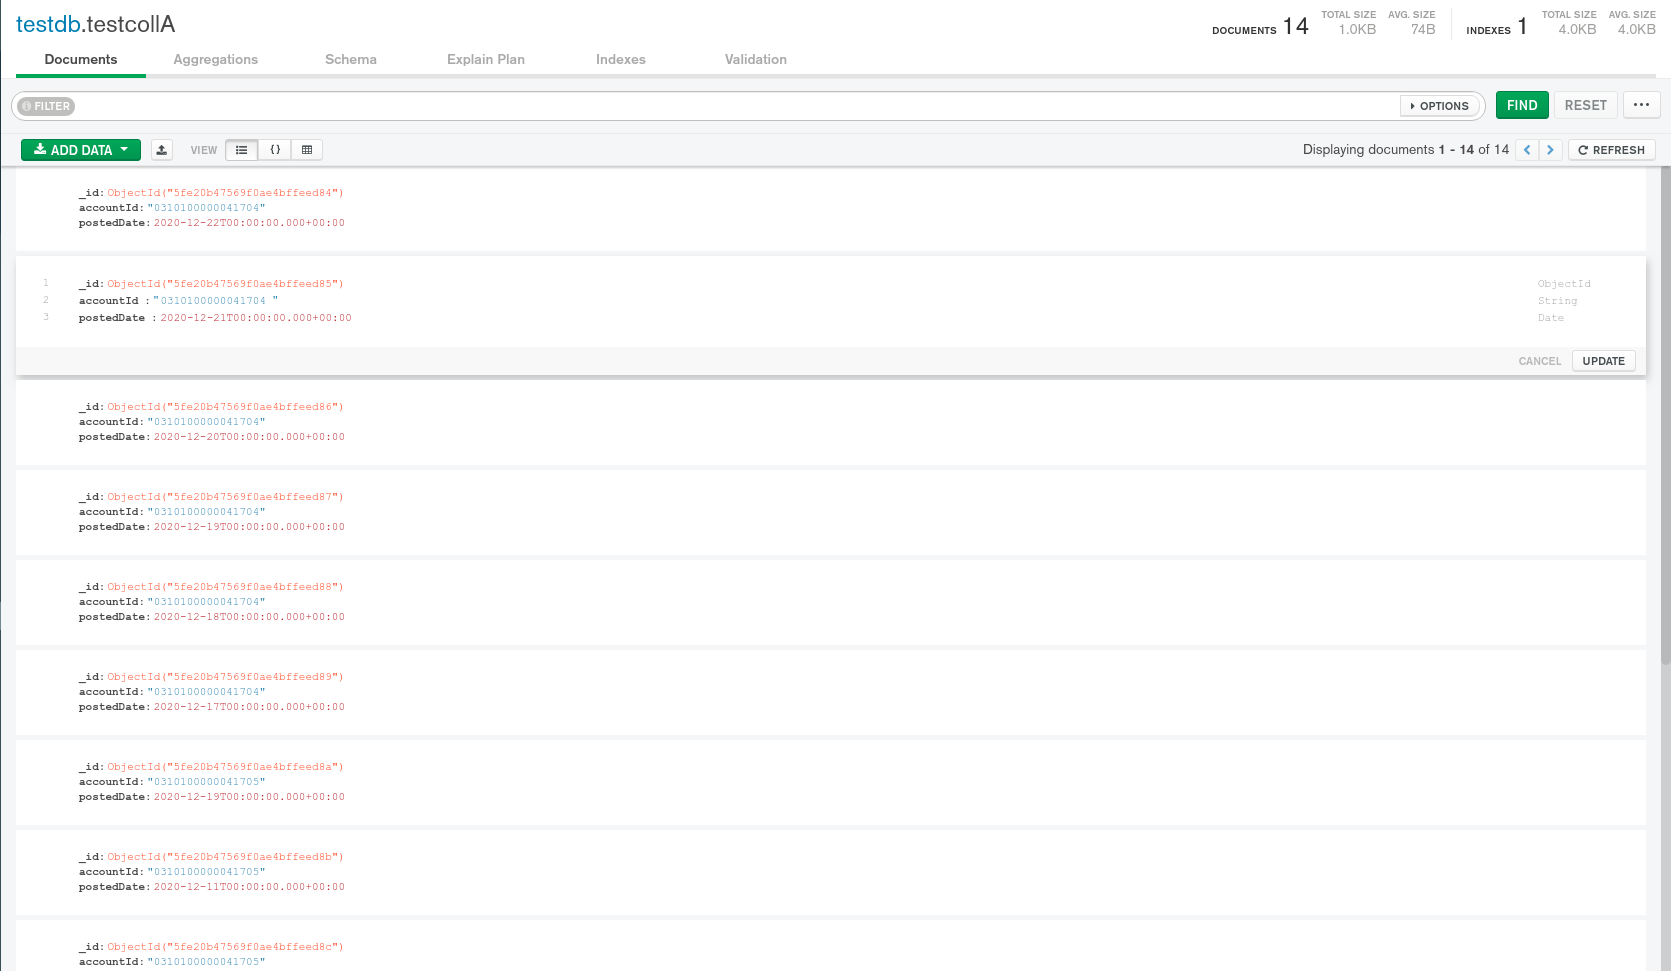Refresh the documents list

[x=1612, y=150]
